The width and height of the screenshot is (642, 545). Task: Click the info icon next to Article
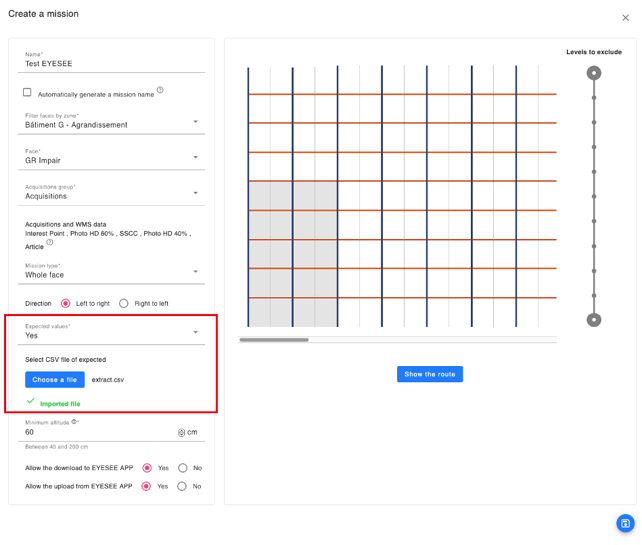coord(50,242)
